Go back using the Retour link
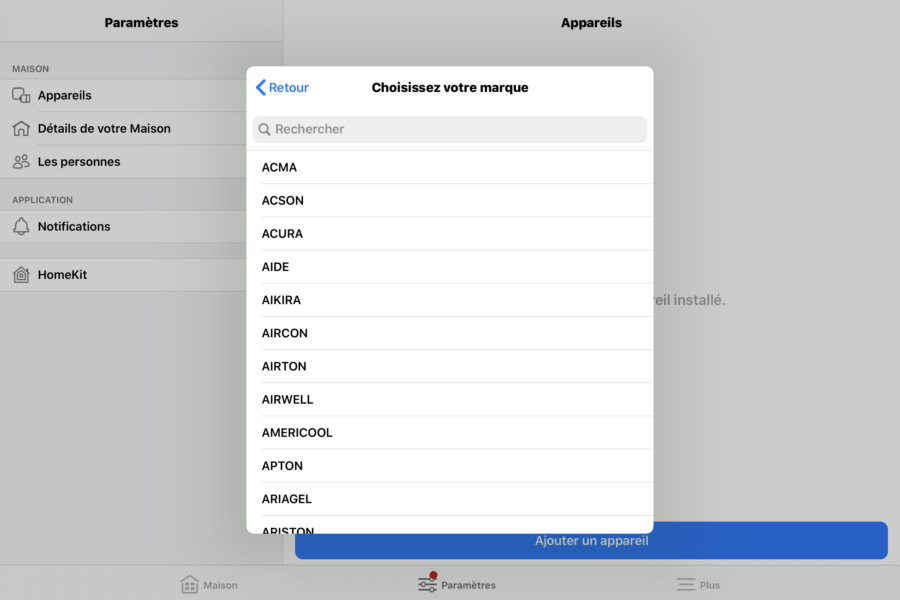The image size is (900, 600). click(x=282, y=87)
